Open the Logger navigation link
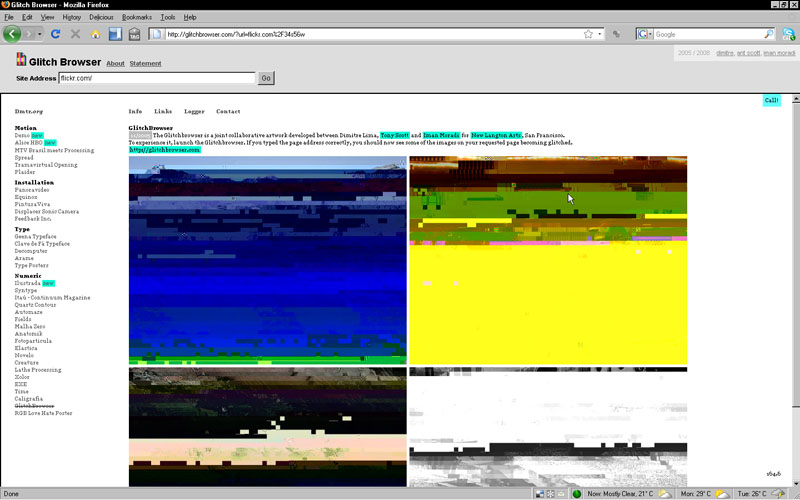The height and width of the screenshot is (500, 800). pyautogui.click(x=194, y=111)
